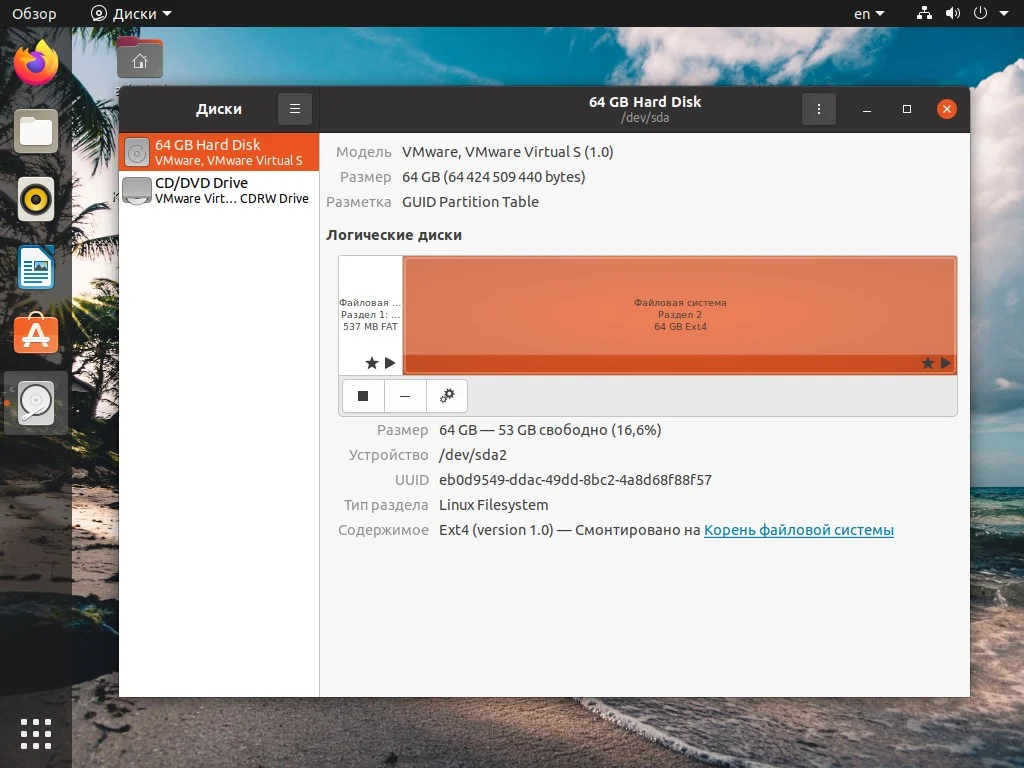Image resolution: width=1024 pixels, height=768 pixels.
Task: Open Ubuntu Software from the dock
Action: [x=36, y=335]
